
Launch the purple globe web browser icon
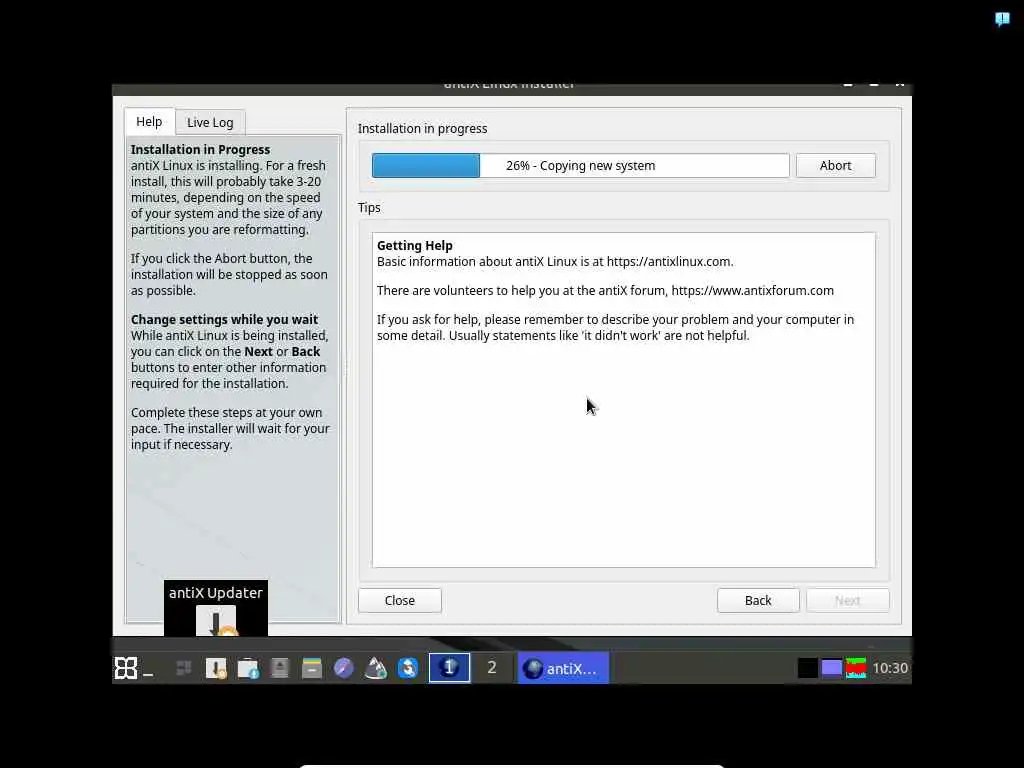[x=344, y=667]
